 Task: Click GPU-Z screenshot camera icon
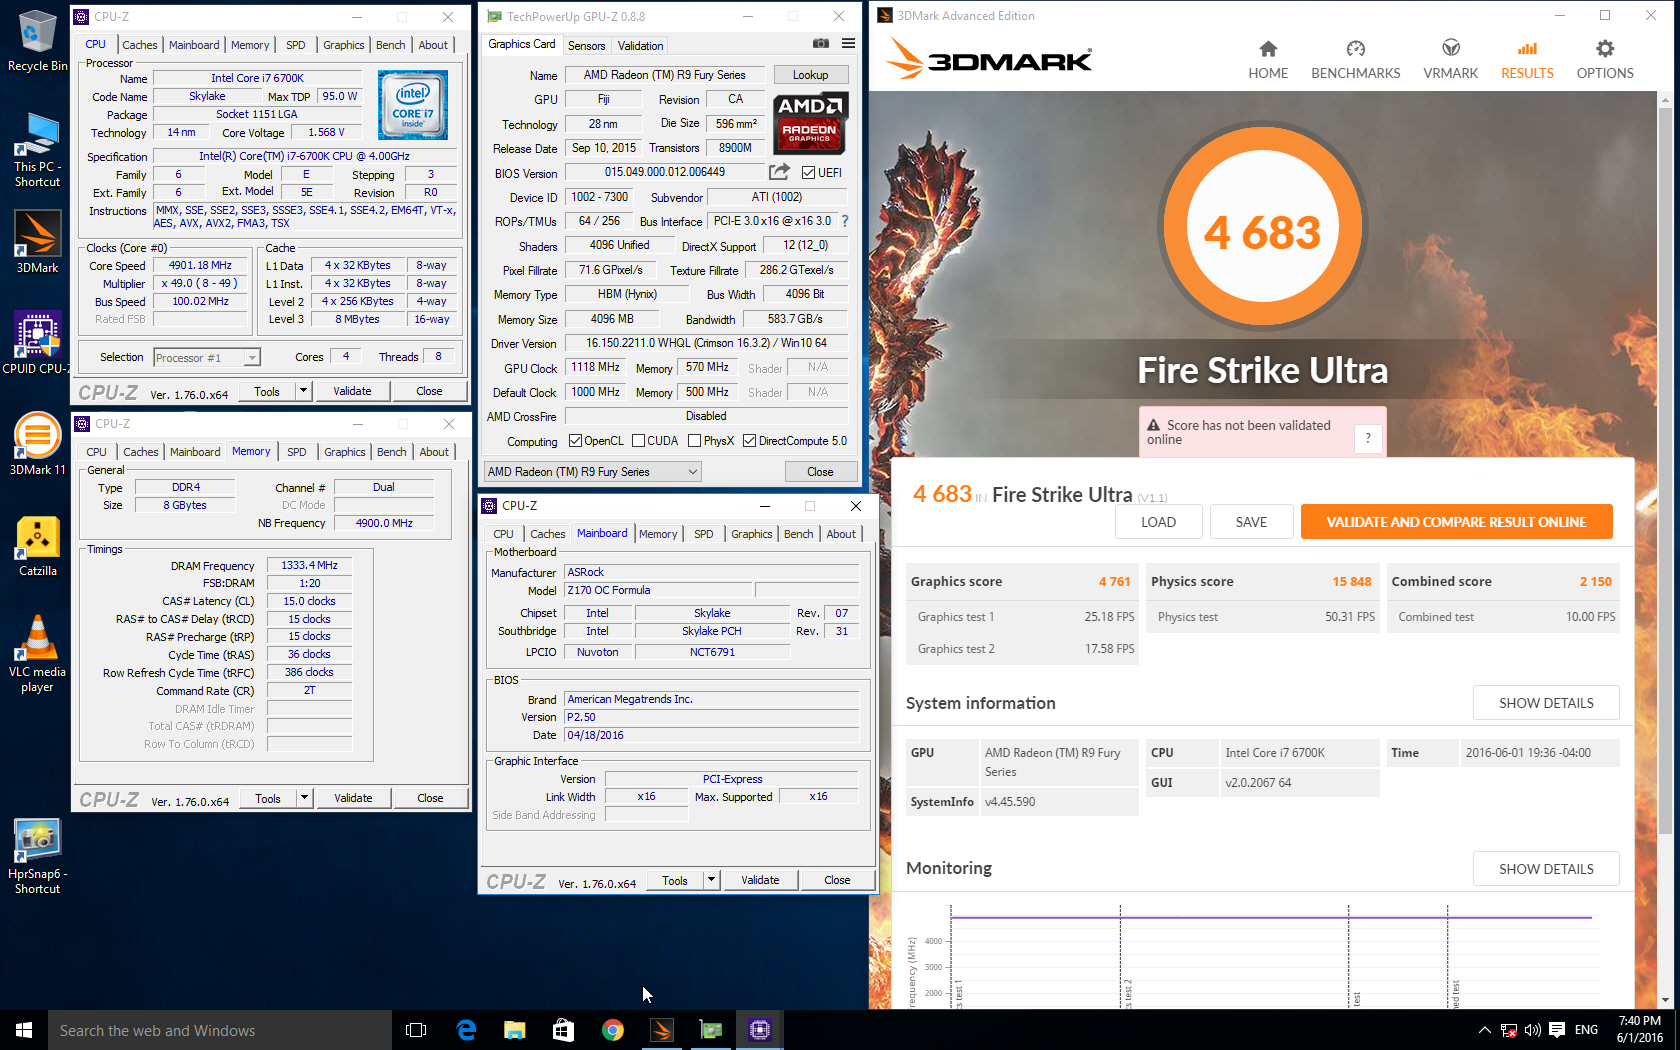tap(820, 44)
